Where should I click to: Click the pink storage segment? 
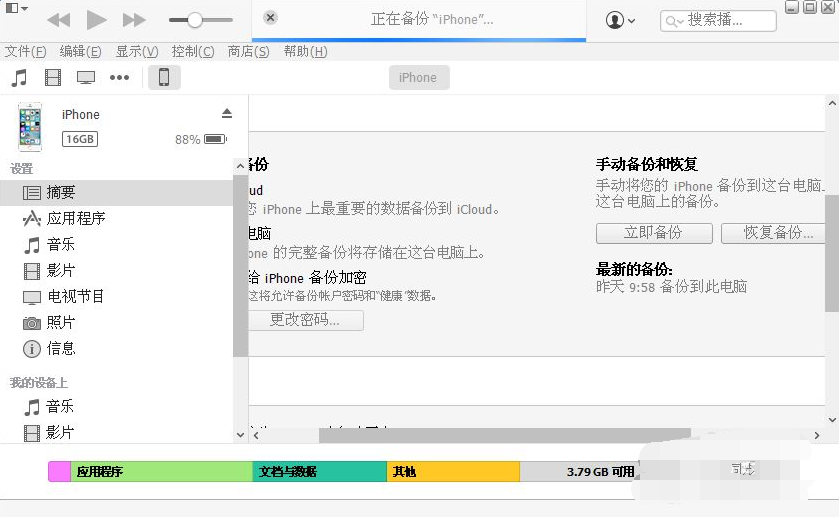(x=59, y=472)
